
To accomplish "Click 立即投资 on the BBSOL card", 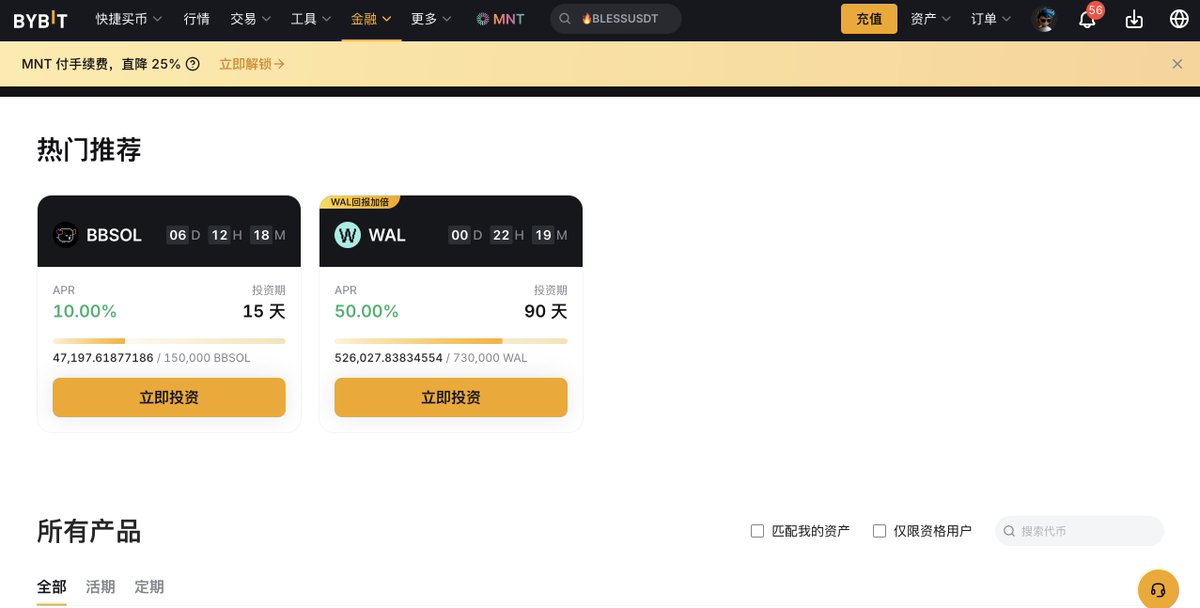I will click(169, 397).
